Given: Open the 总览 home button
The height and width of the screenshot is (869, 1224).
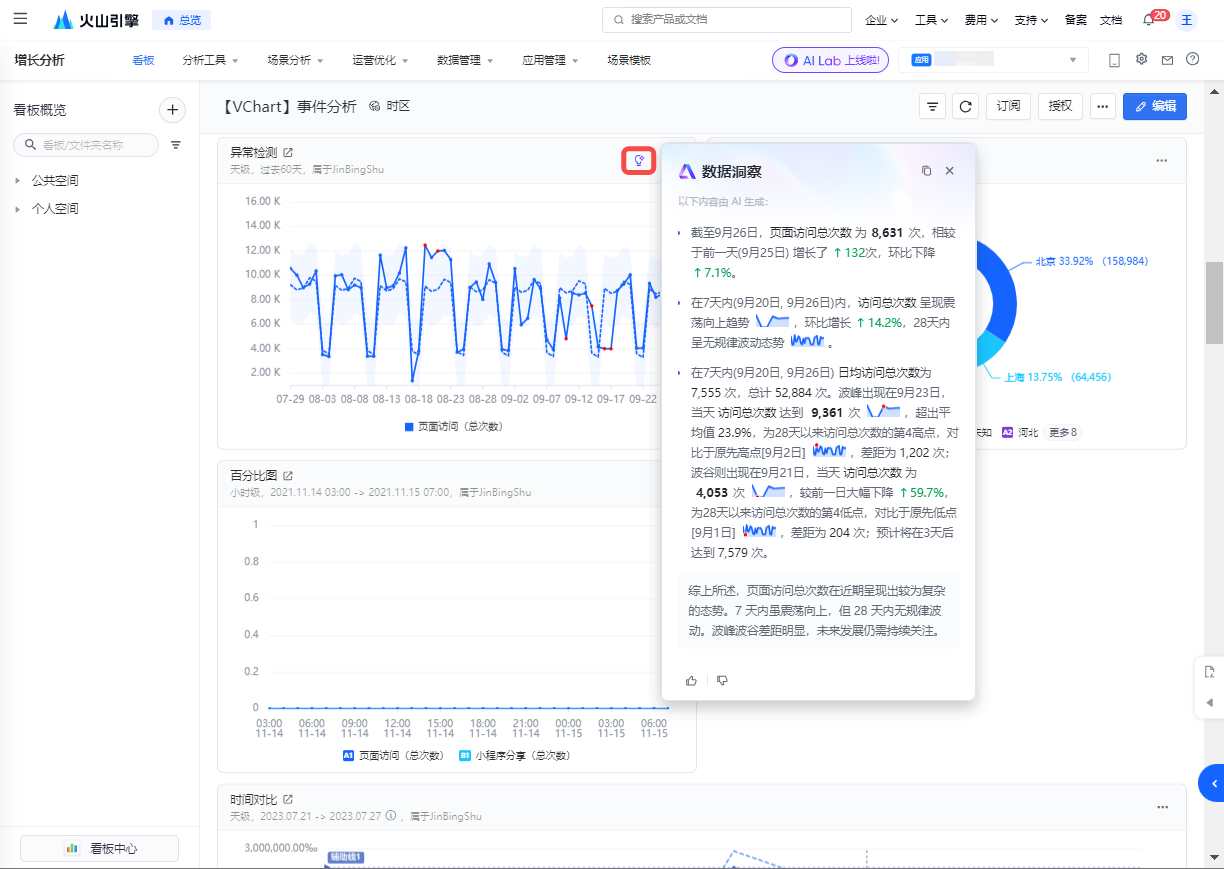Looking at the screenshot, I should click(182, 20).
